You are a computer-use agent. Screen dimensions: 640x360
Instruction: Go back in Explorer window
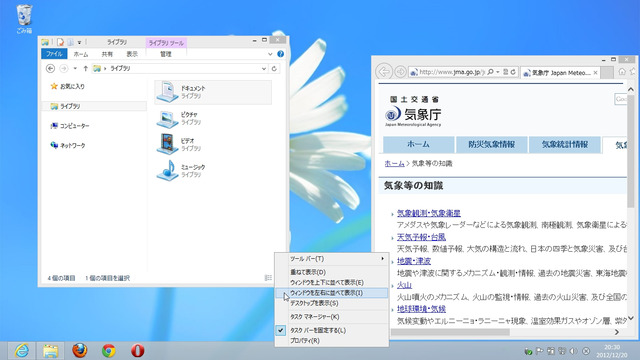[x=50, y=69]
